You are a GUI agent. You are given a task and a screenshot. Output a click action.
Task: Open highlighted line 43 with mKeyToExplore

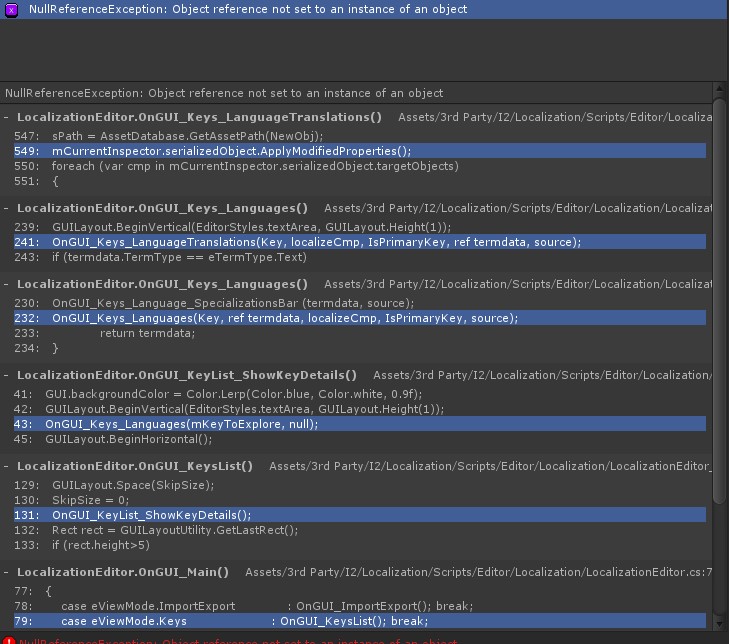click(x=181, y=424)
